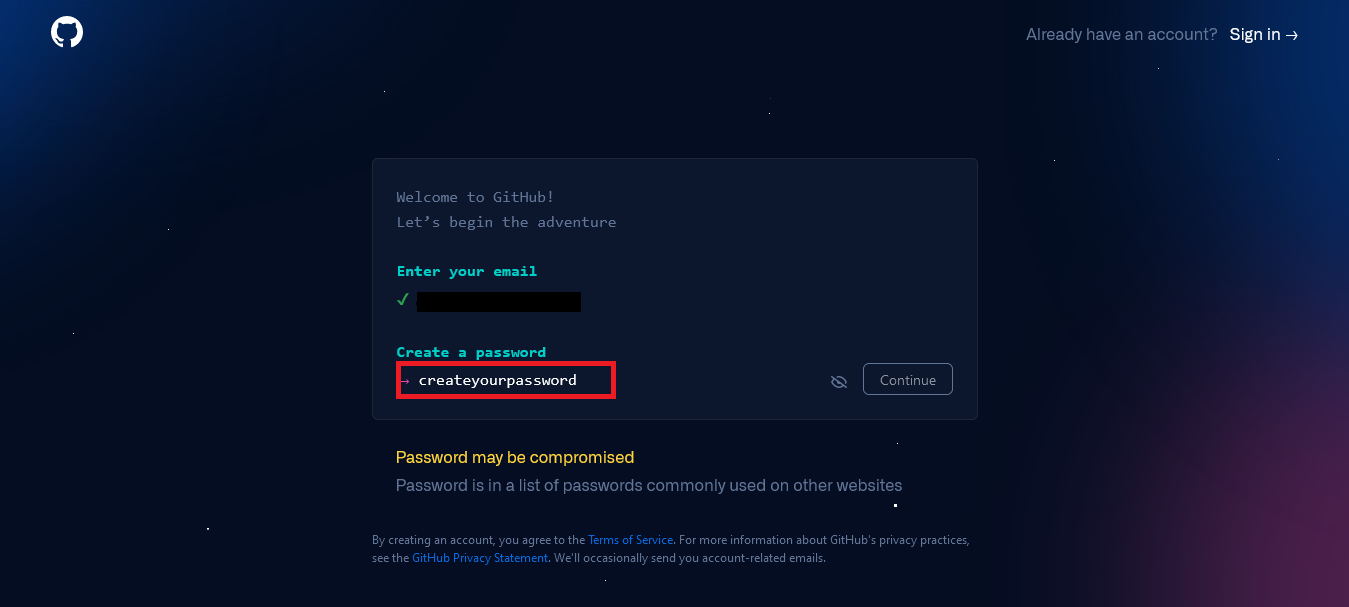Viewport: 1349px width, 607px height.
Task: Click the Password may be compromised warning
Action: click(515, 457)
